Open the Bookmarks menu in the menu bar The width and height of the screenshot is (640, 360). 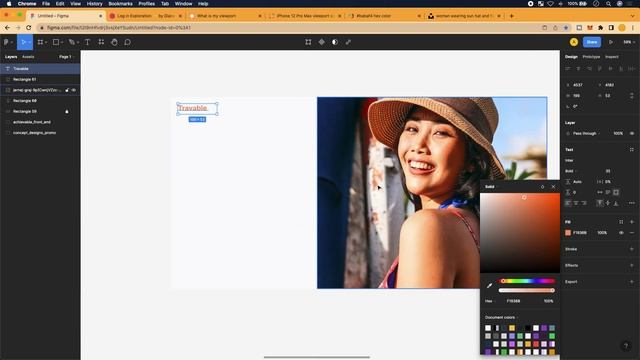coord(120,4)
